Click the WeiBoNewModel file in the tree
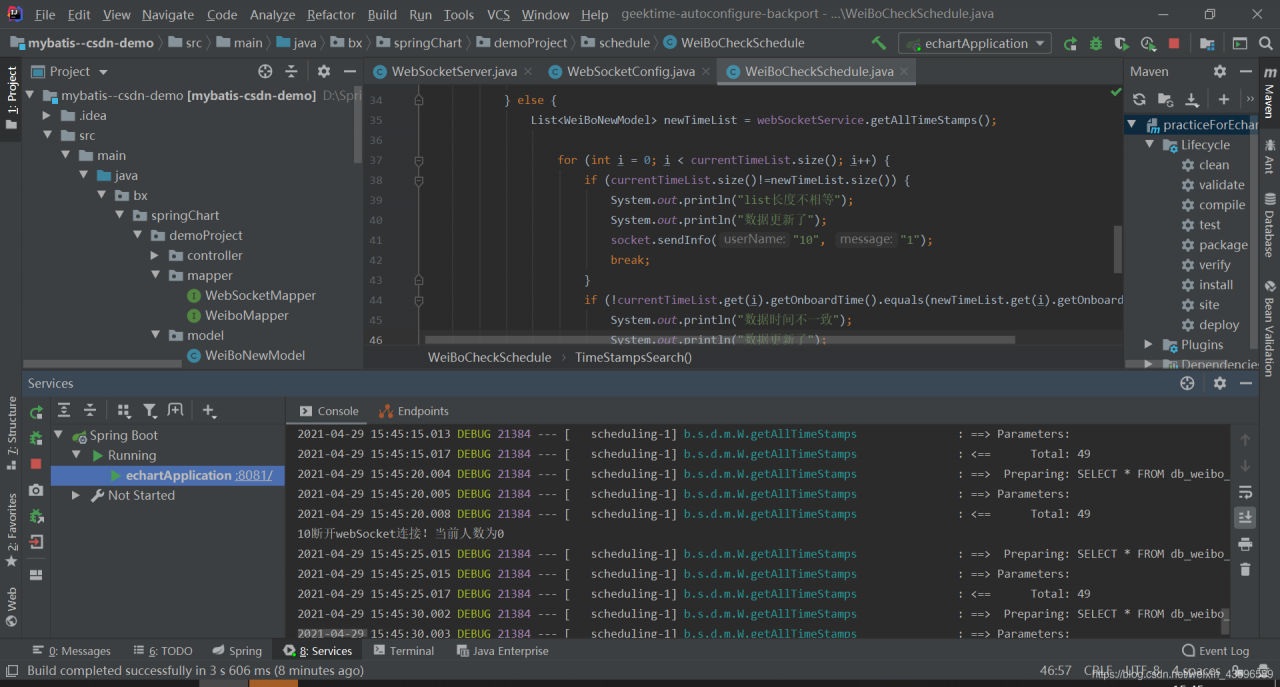This screenshot has width=1280, height=687. tap(254, 355)
